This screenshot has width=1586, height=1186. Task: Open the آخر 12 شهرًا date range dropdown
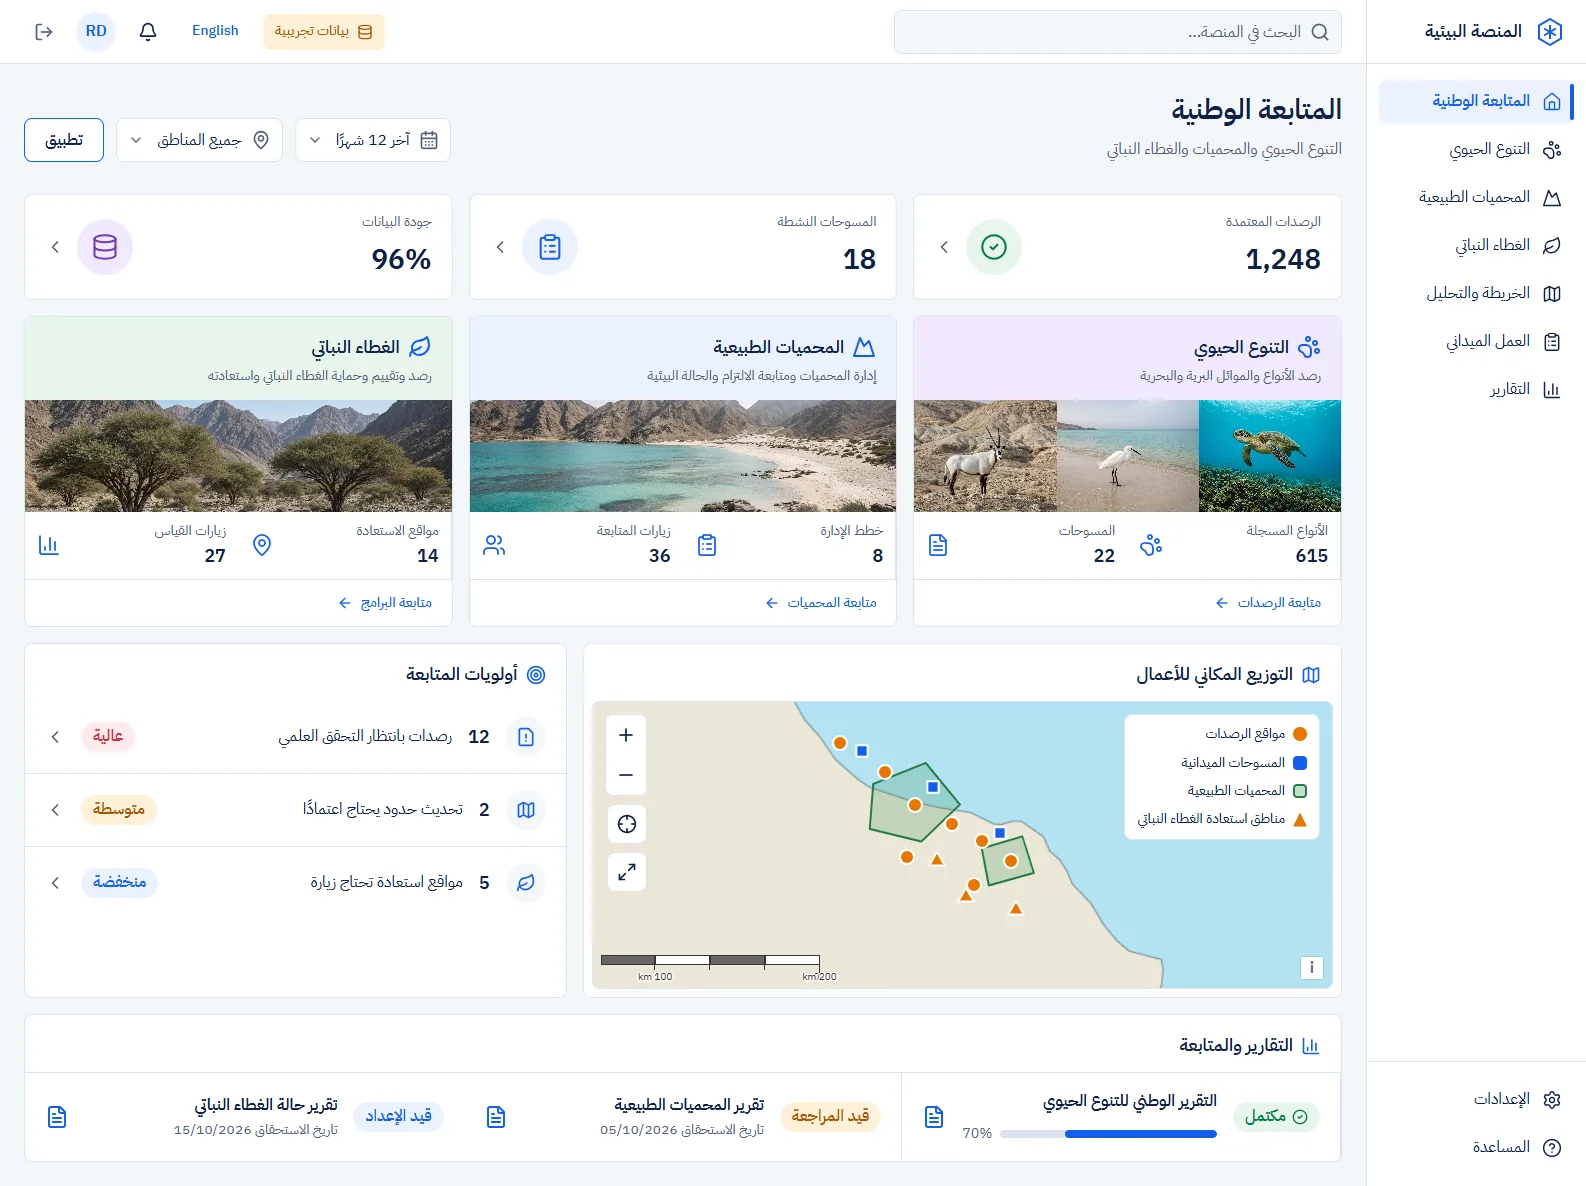[373, 140]
